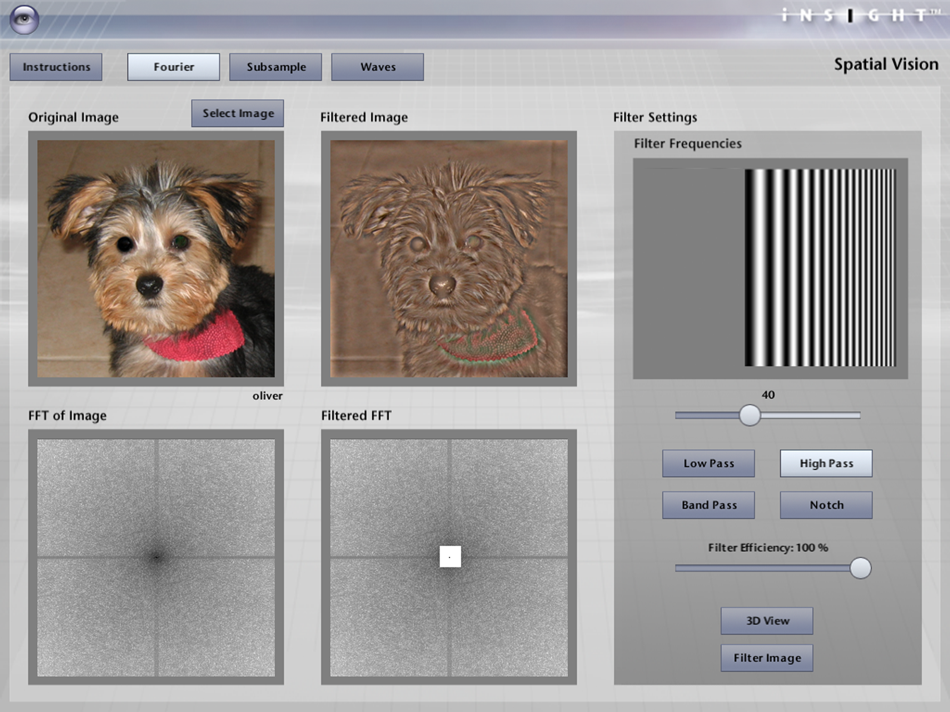
Task: Open the 3D View
Action: click(x=767, y=621)
